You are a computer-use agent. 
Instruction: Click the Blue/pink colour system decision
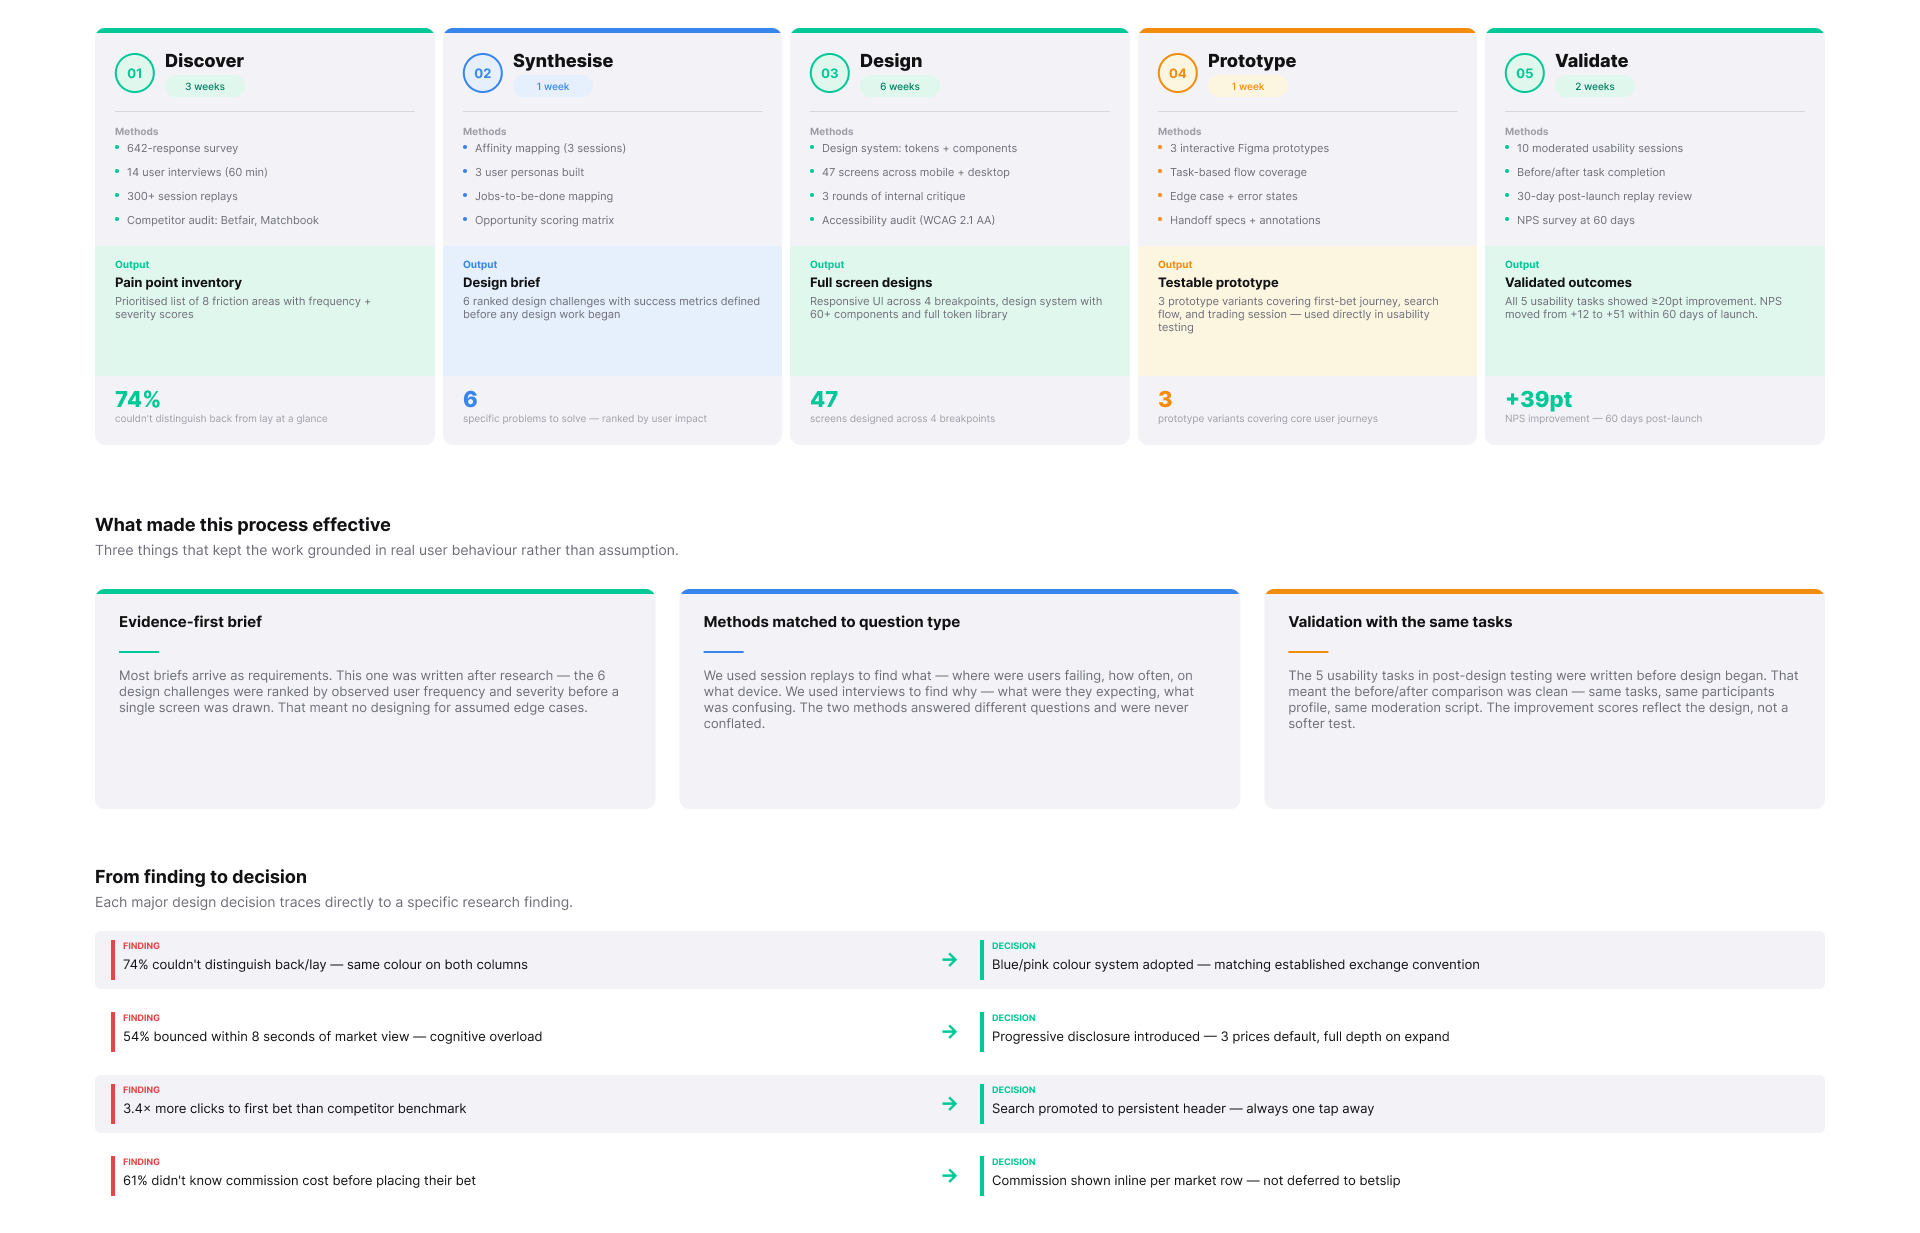[x=1235, y=965]
